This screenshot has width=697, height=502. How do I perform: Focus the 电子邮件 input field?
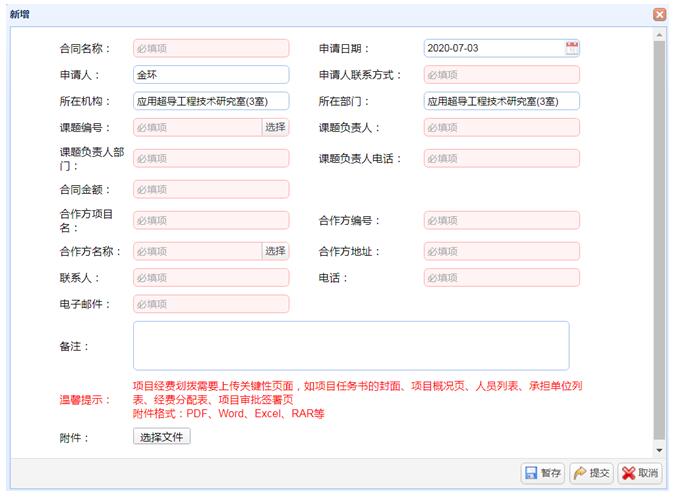(x=211, y=304)
